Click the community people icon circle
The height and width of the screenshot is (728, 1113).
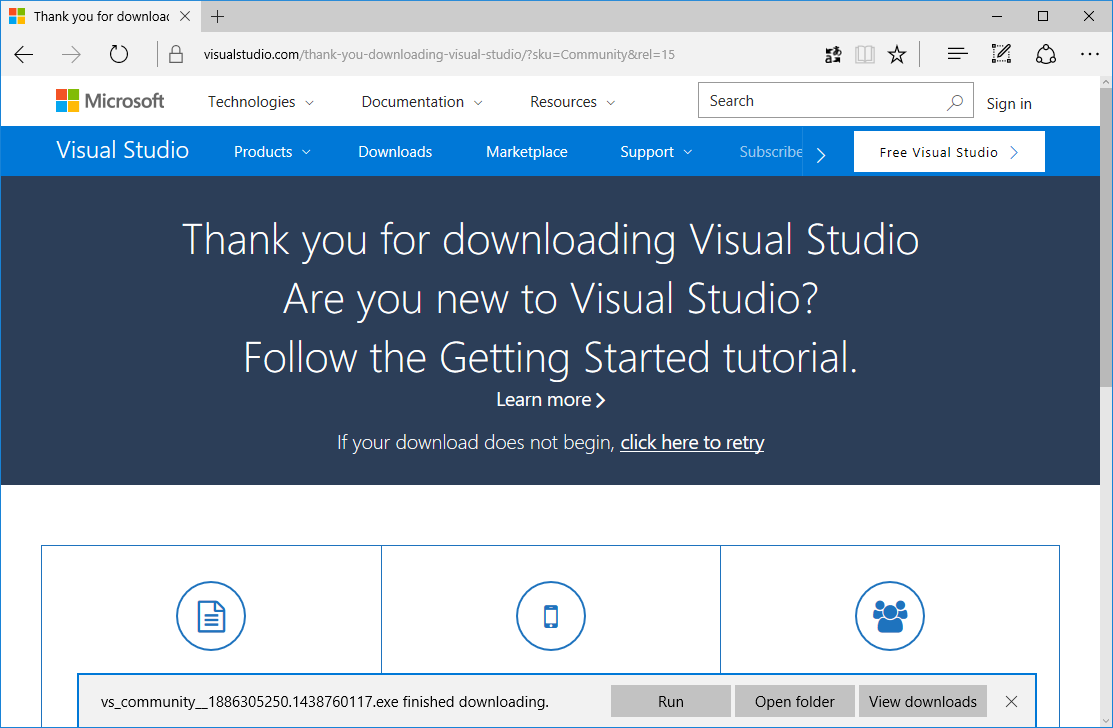[890, 616]
